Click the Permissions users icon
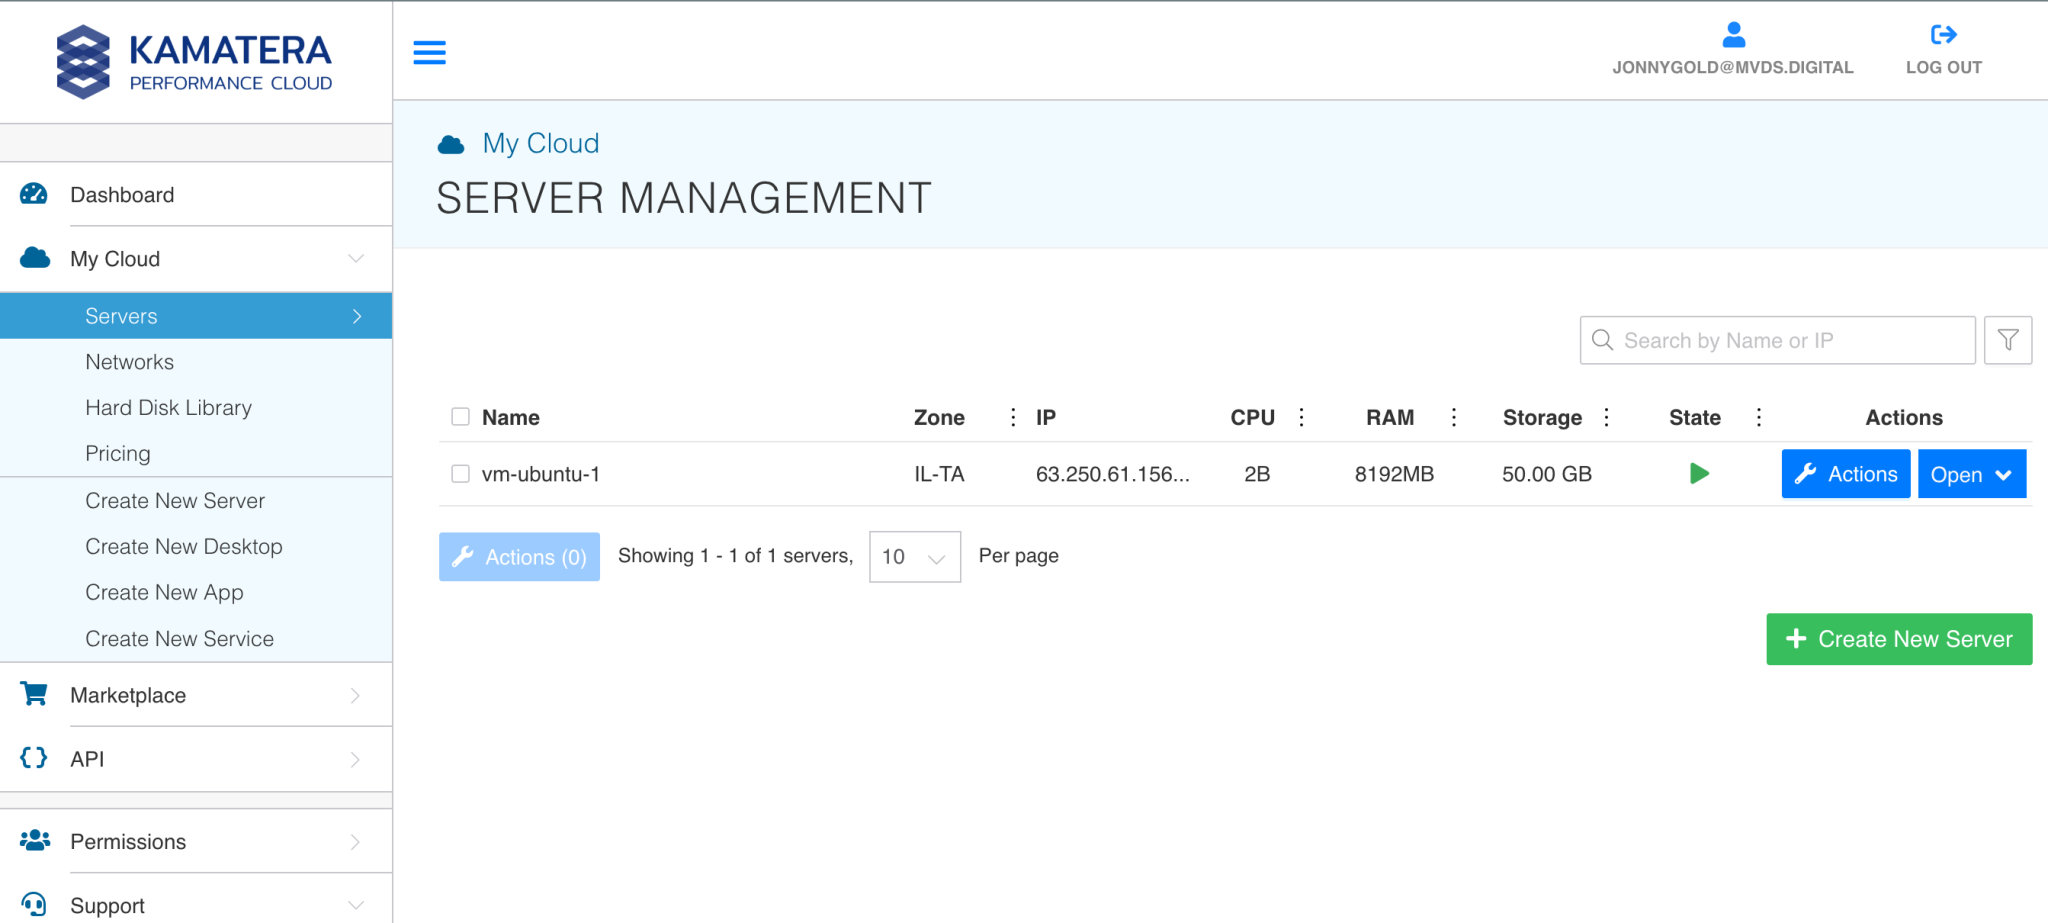The width and height of the screenshot is (2048, 923). click(35, 841)
